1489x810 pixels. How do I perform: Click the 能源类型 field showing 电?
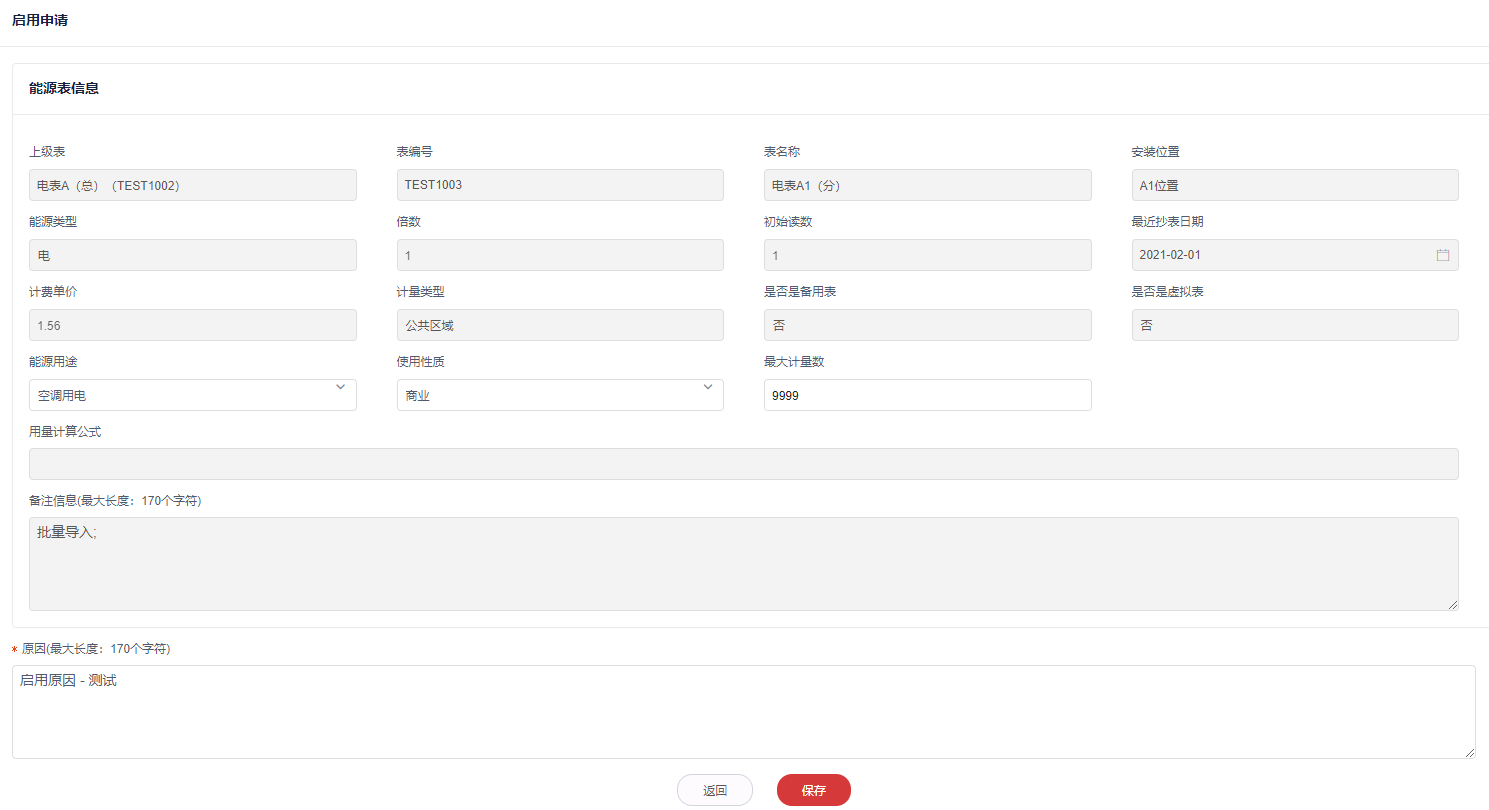pyautogui.click(x=193, y=255)
